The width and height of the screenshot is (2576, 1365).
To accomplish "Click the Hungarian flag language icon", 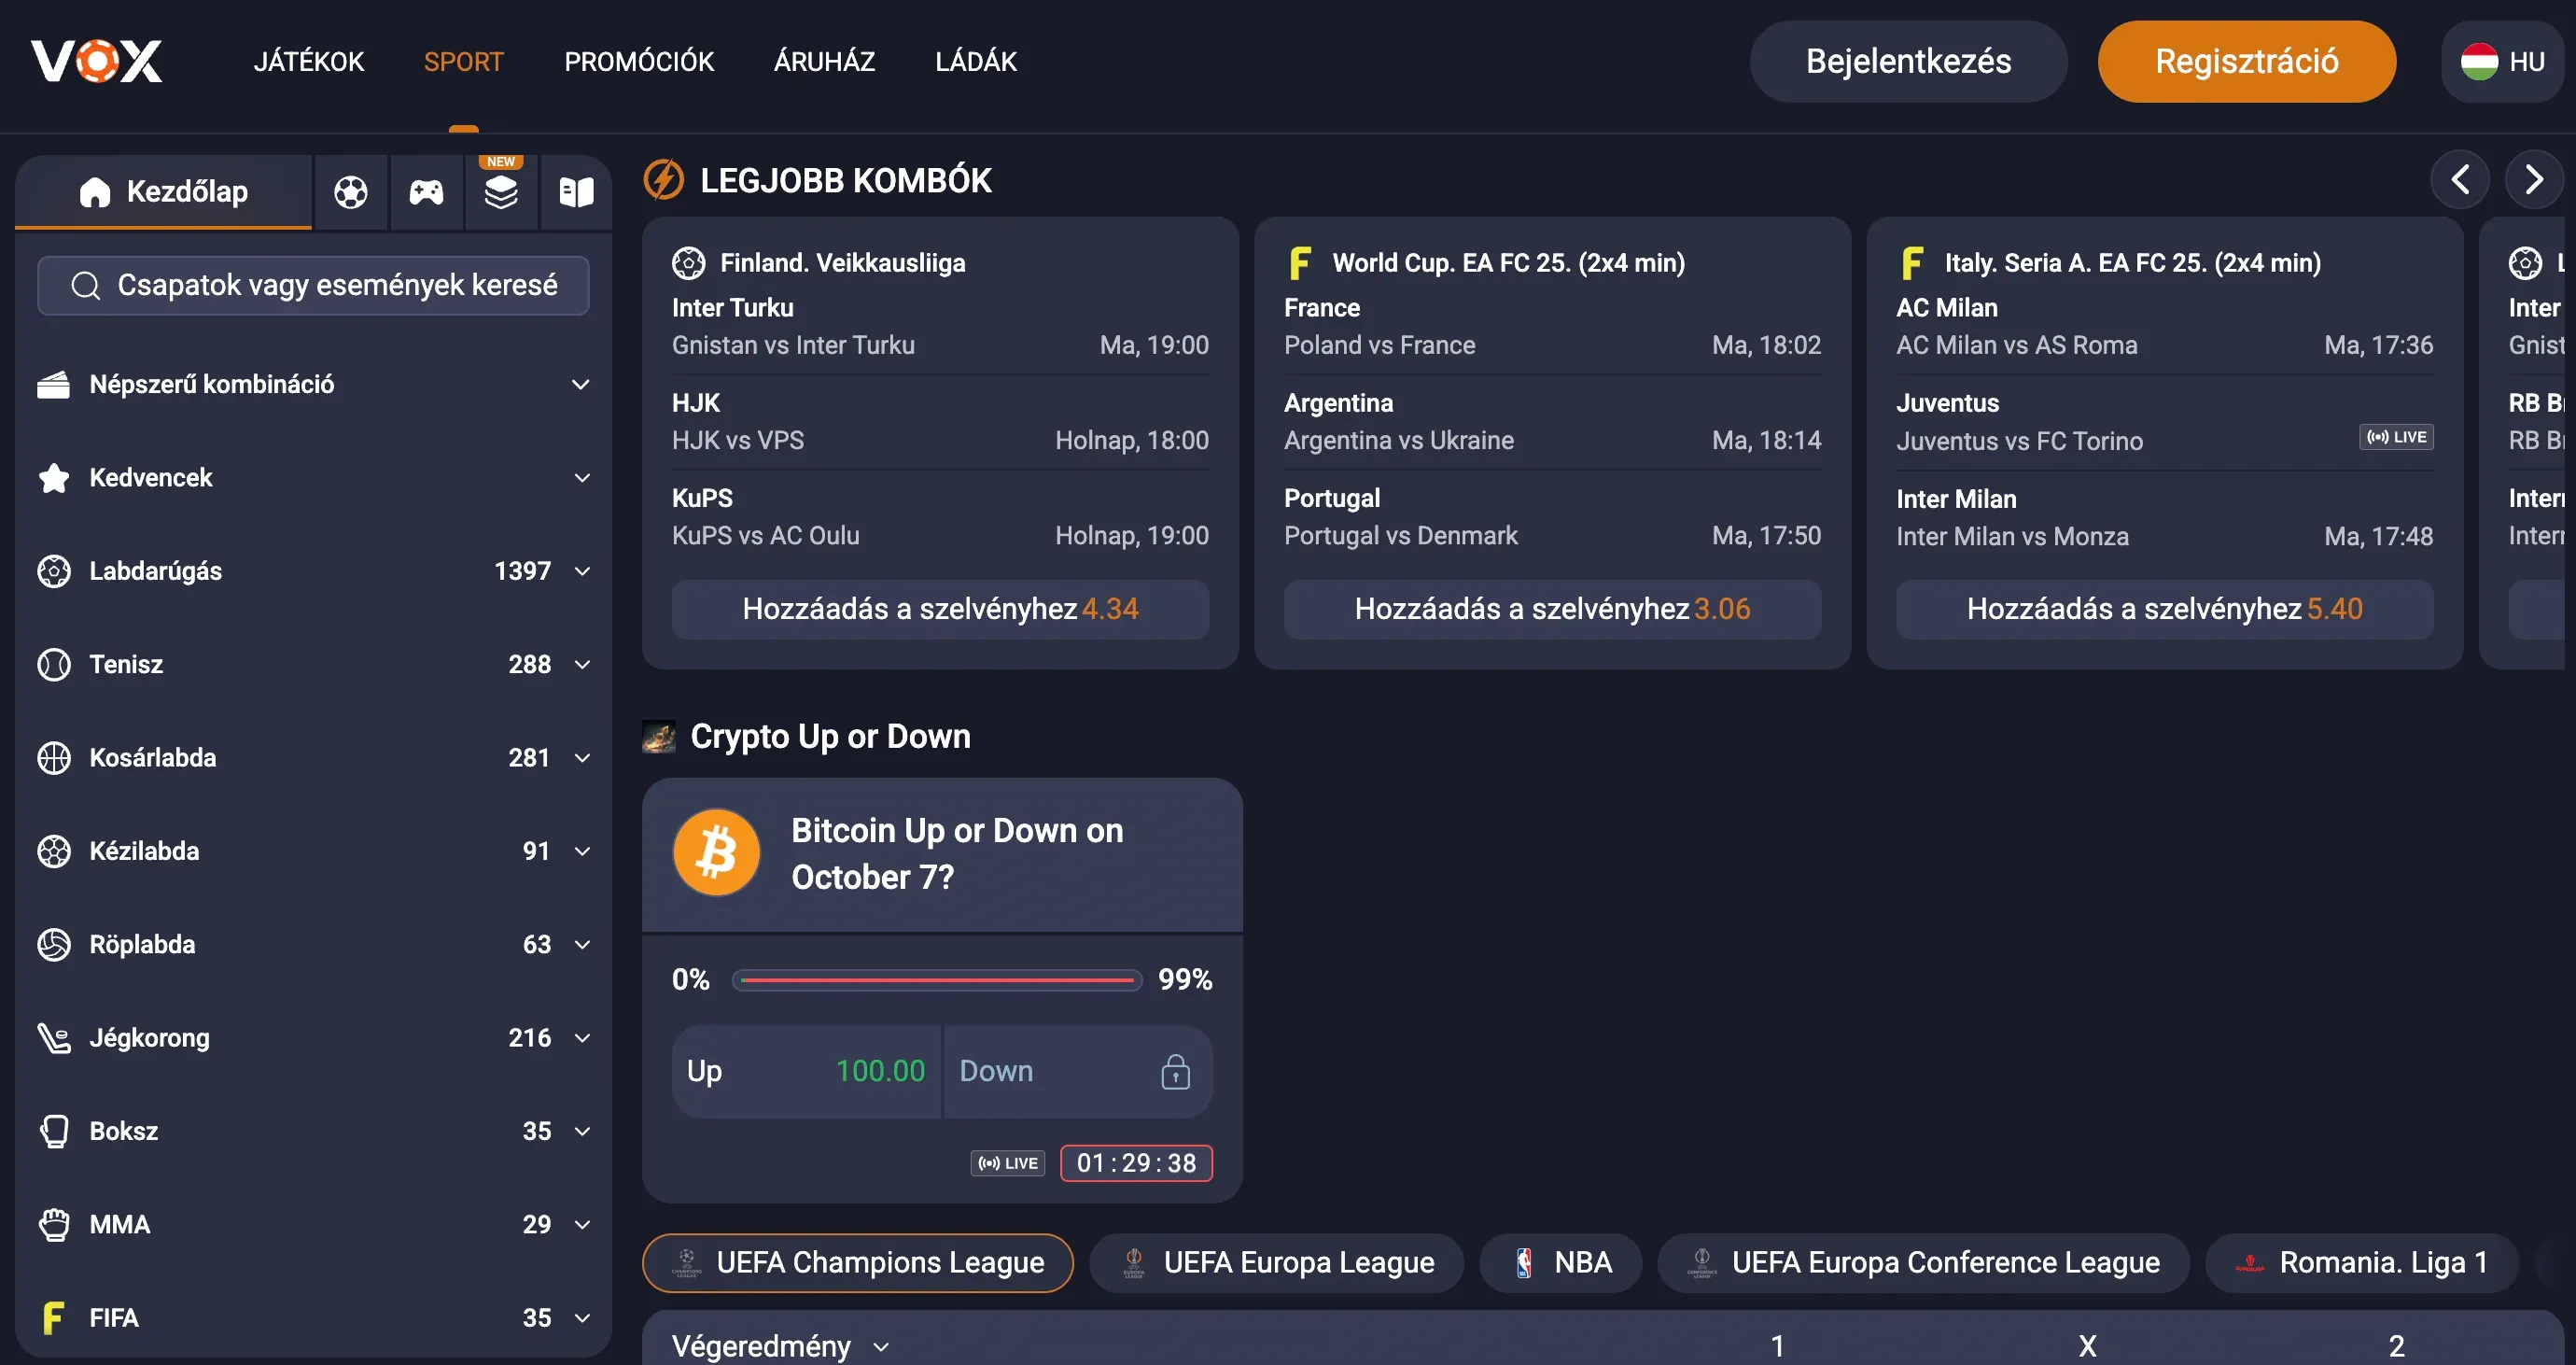I will pos(2479,62).
